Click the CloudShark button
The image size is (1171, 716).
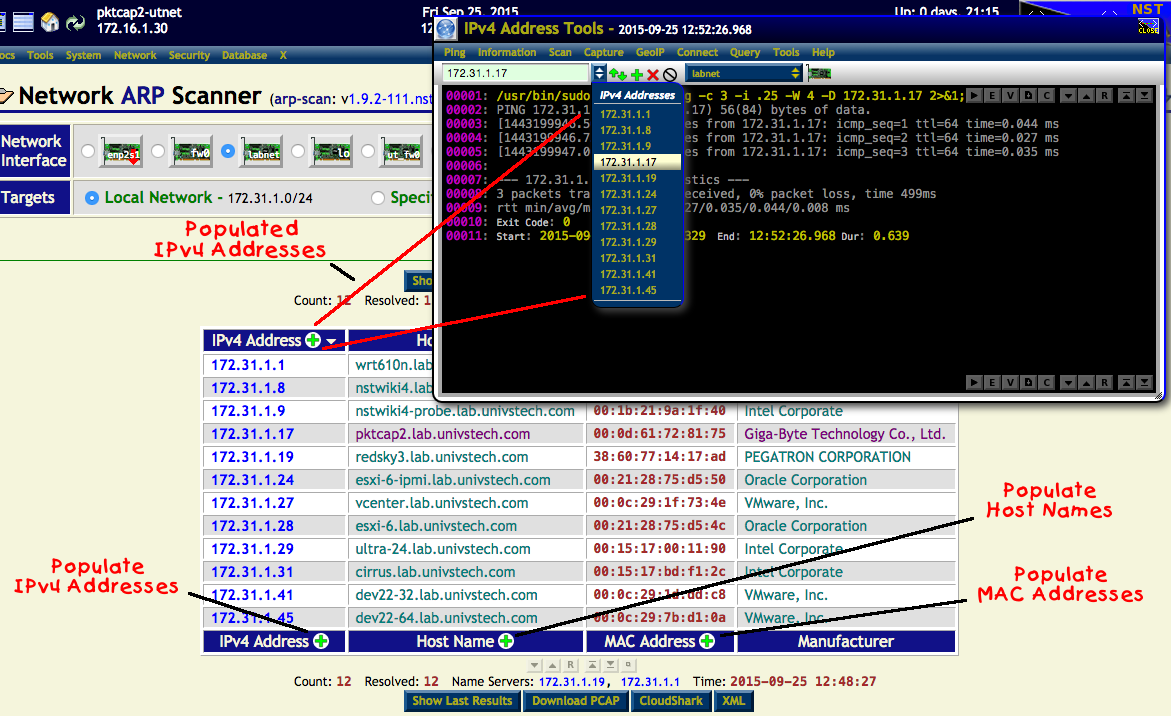pos(671,701)
